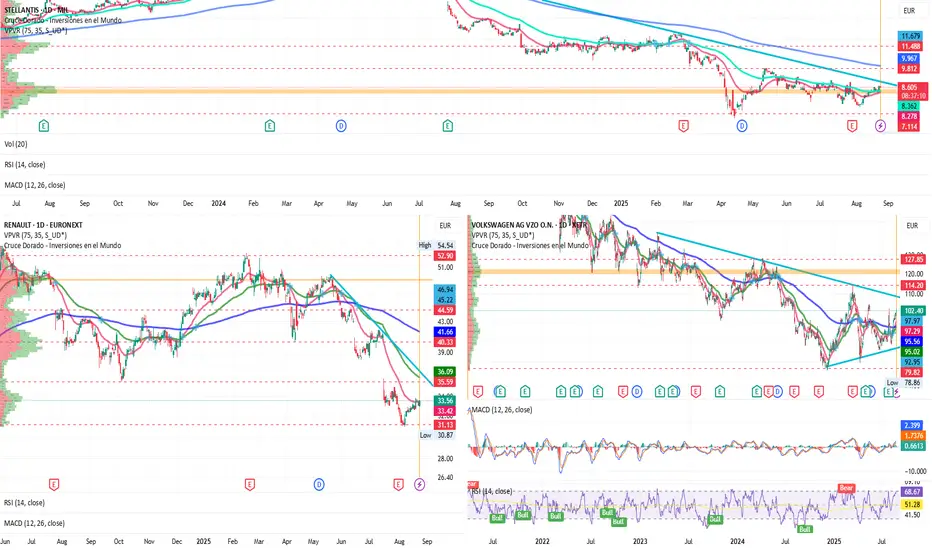Select RSI (14, close) legend under Stellantis chart
The height and width of the screenshot is (550, 932).
(25, 164)
